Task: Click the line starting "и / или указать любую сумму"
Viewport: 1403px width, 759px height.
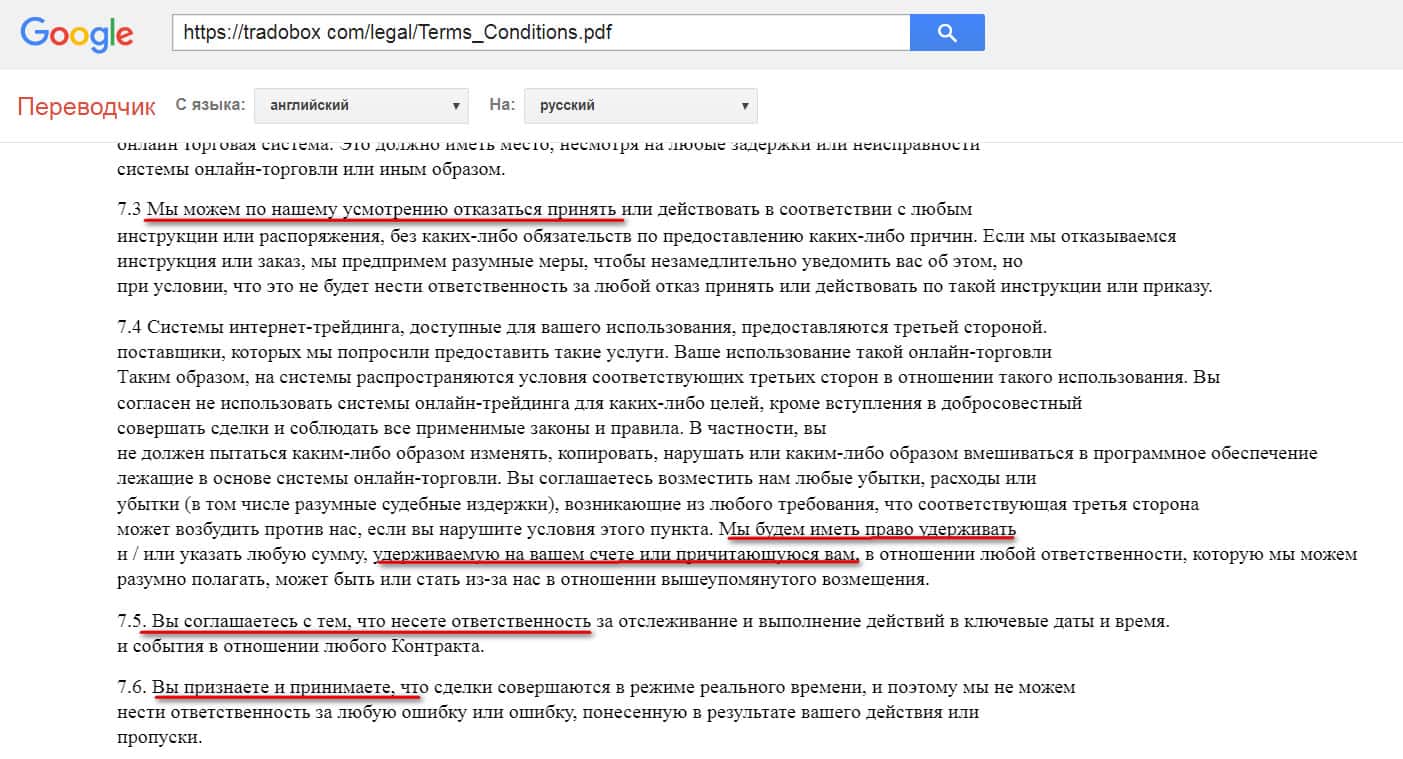Action: [737, 554]
